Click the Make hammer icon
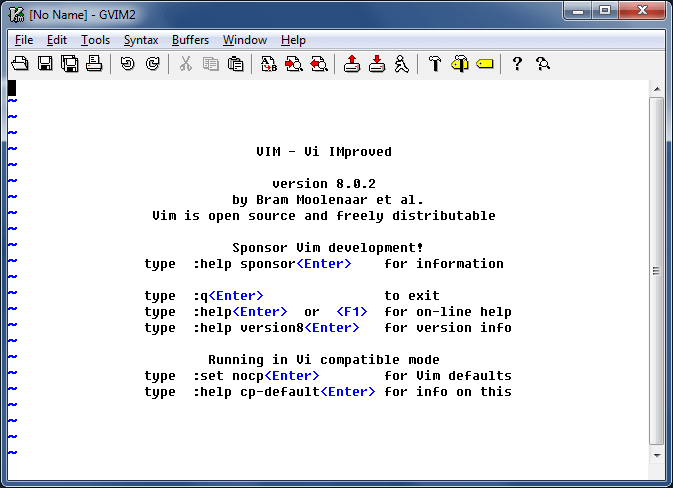Image resolution: width=673 pixels, height=488 pixels. [435, 64]
